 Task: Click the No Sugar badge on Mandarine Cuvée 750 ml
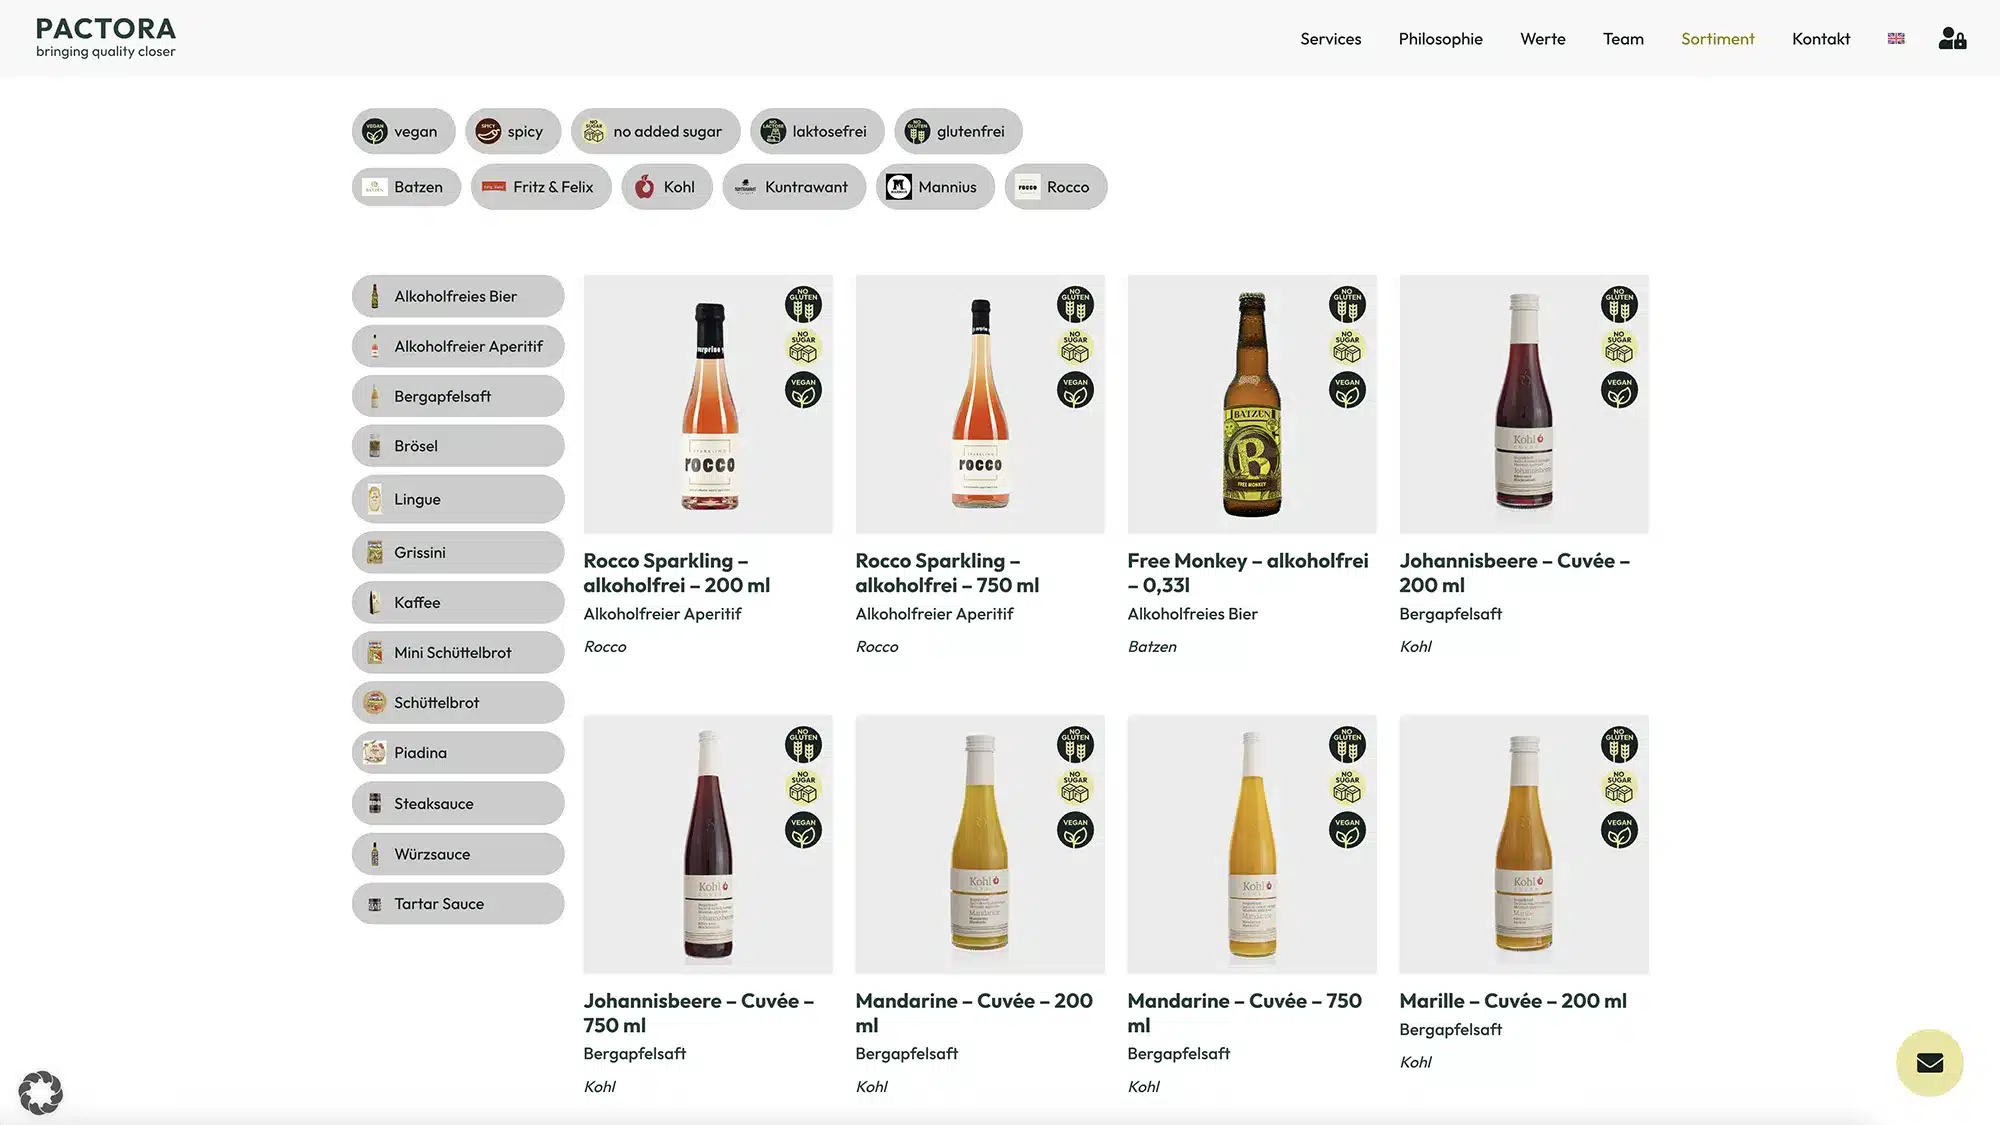(1347, 787)
